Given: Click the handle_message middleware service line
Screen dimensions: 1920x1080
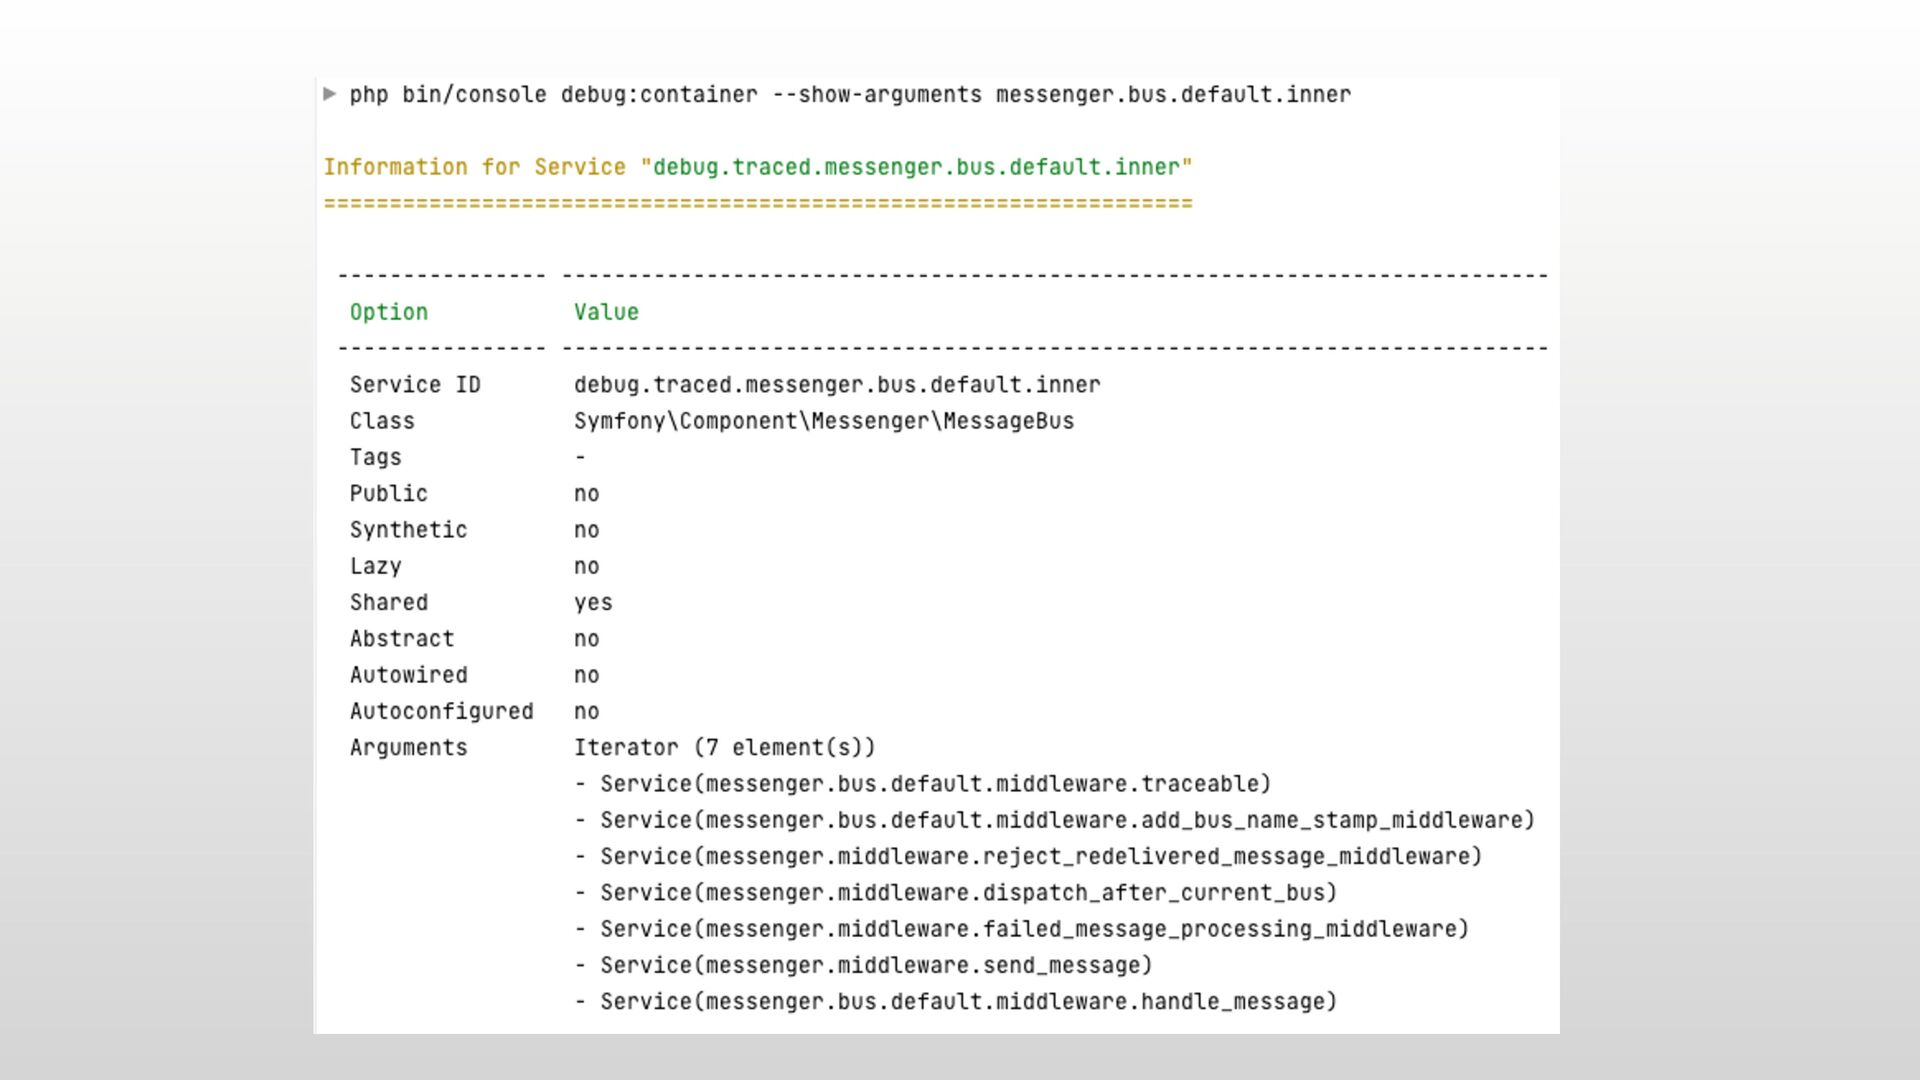Looking at the screenshot, I should click(968, 1002).
